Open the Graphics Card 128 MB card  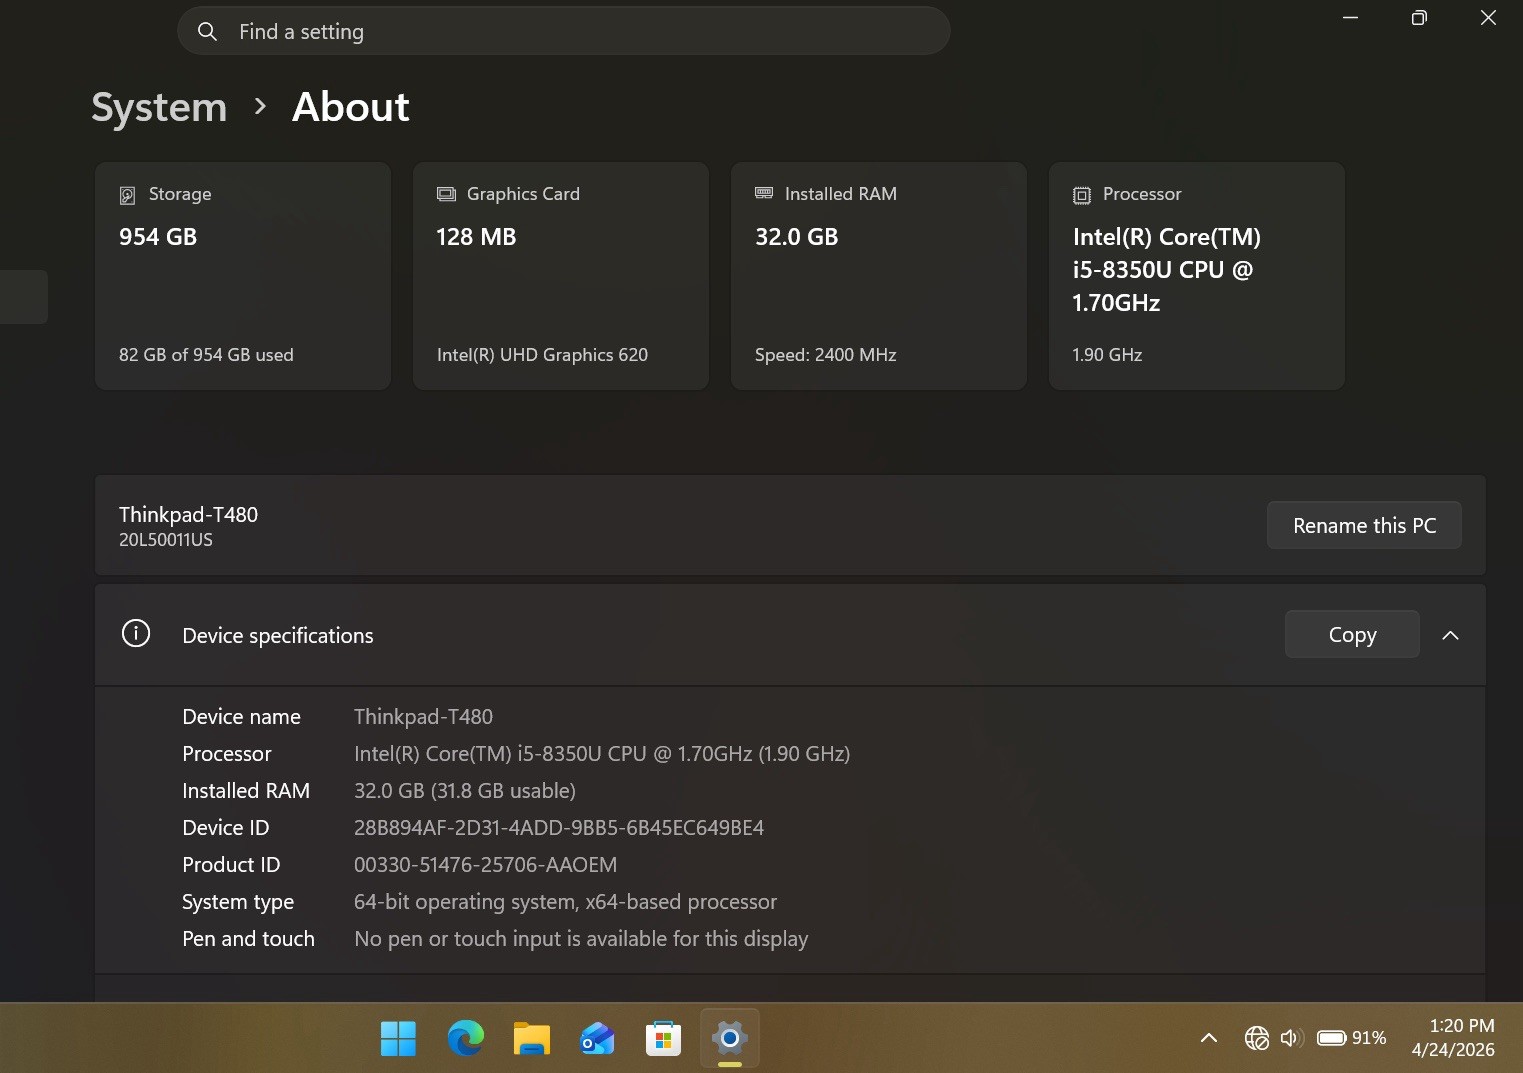click(561, 276)
